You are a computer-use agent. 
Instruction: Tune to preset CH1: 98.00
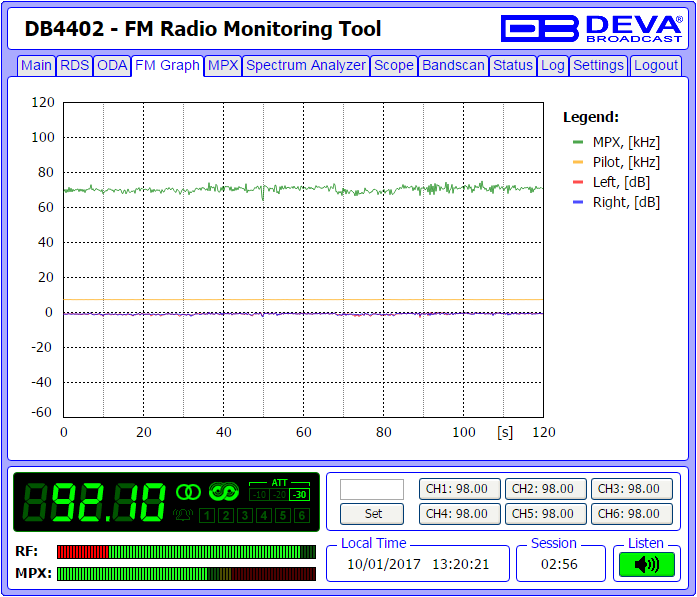click(x=460, y=489)
